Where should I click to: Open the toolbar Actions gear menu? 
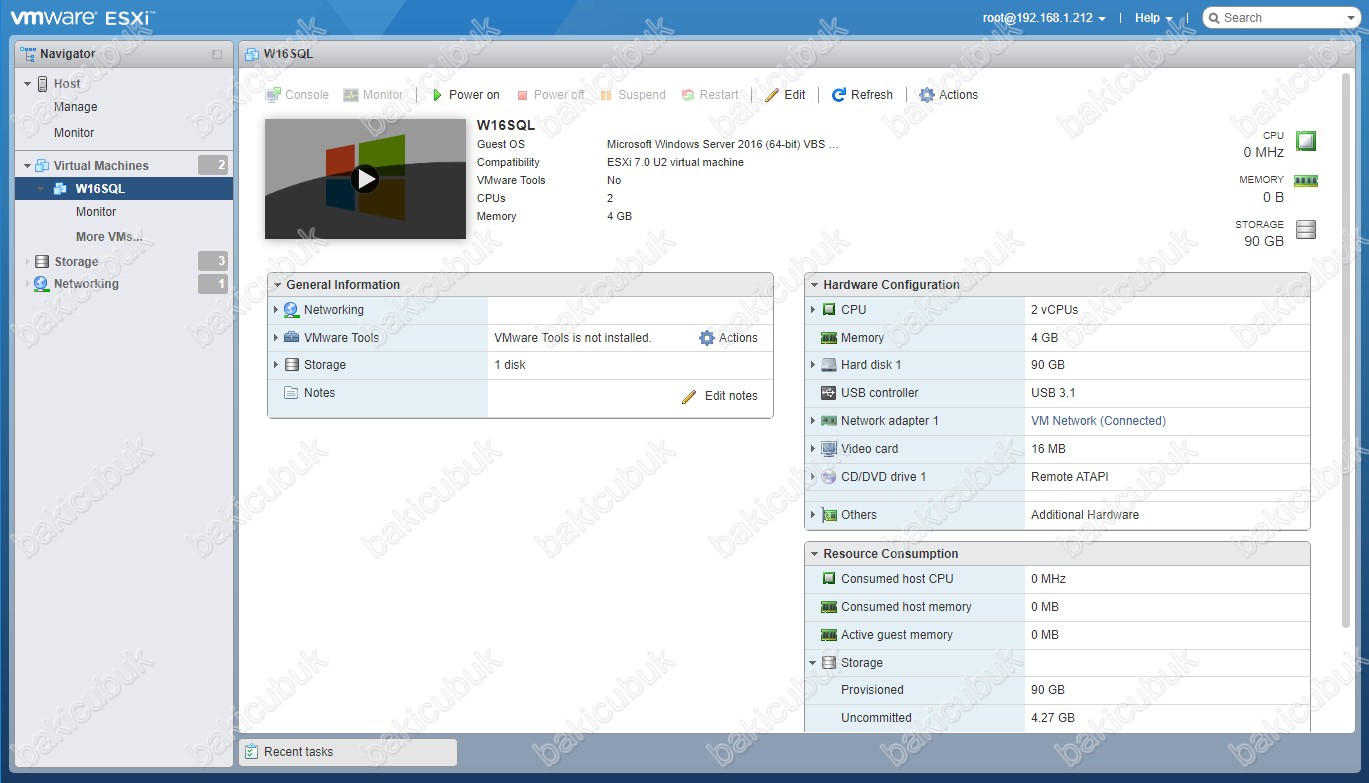click(948, 95)
